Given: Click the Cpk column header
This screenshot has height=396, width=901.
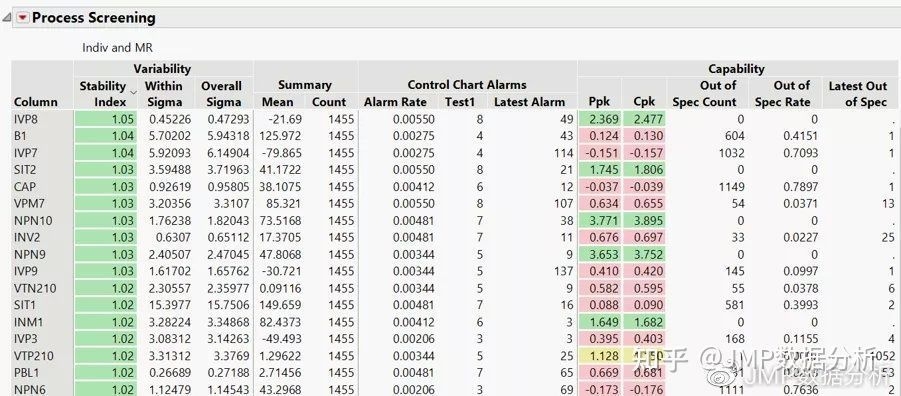Looking at the screenshot, I should 644,102.
